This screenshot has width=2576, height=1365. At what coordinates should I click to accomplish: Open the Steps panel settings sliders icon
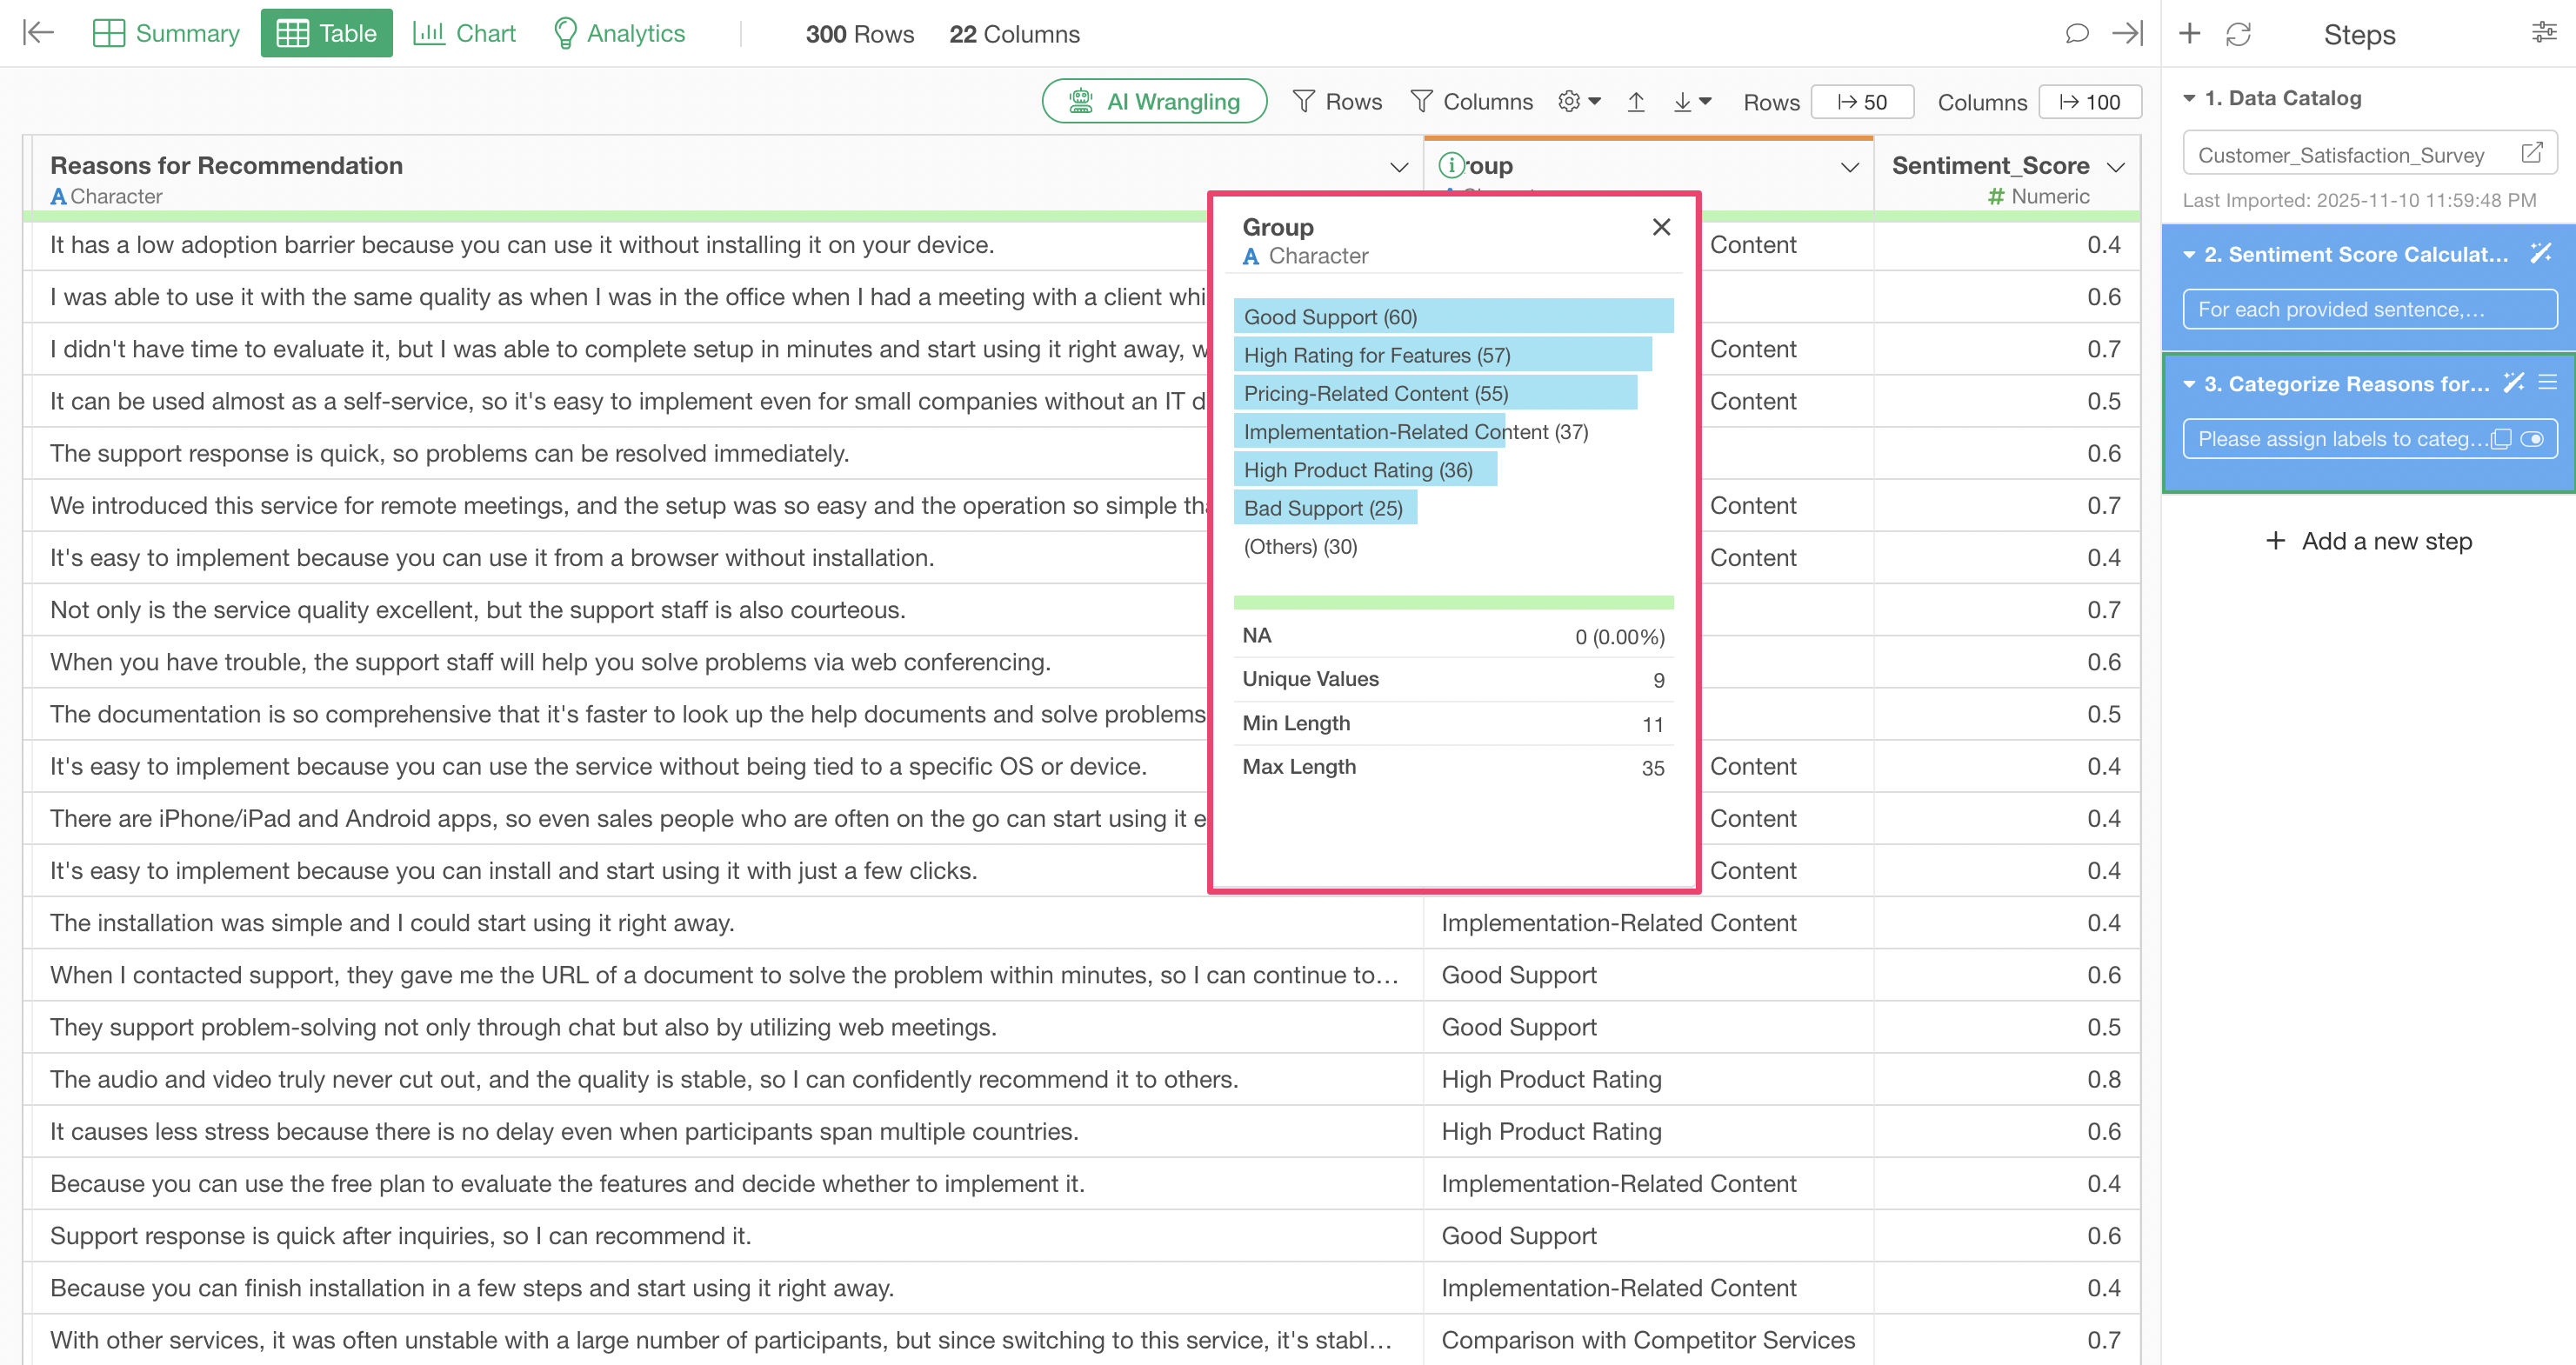2544,34
